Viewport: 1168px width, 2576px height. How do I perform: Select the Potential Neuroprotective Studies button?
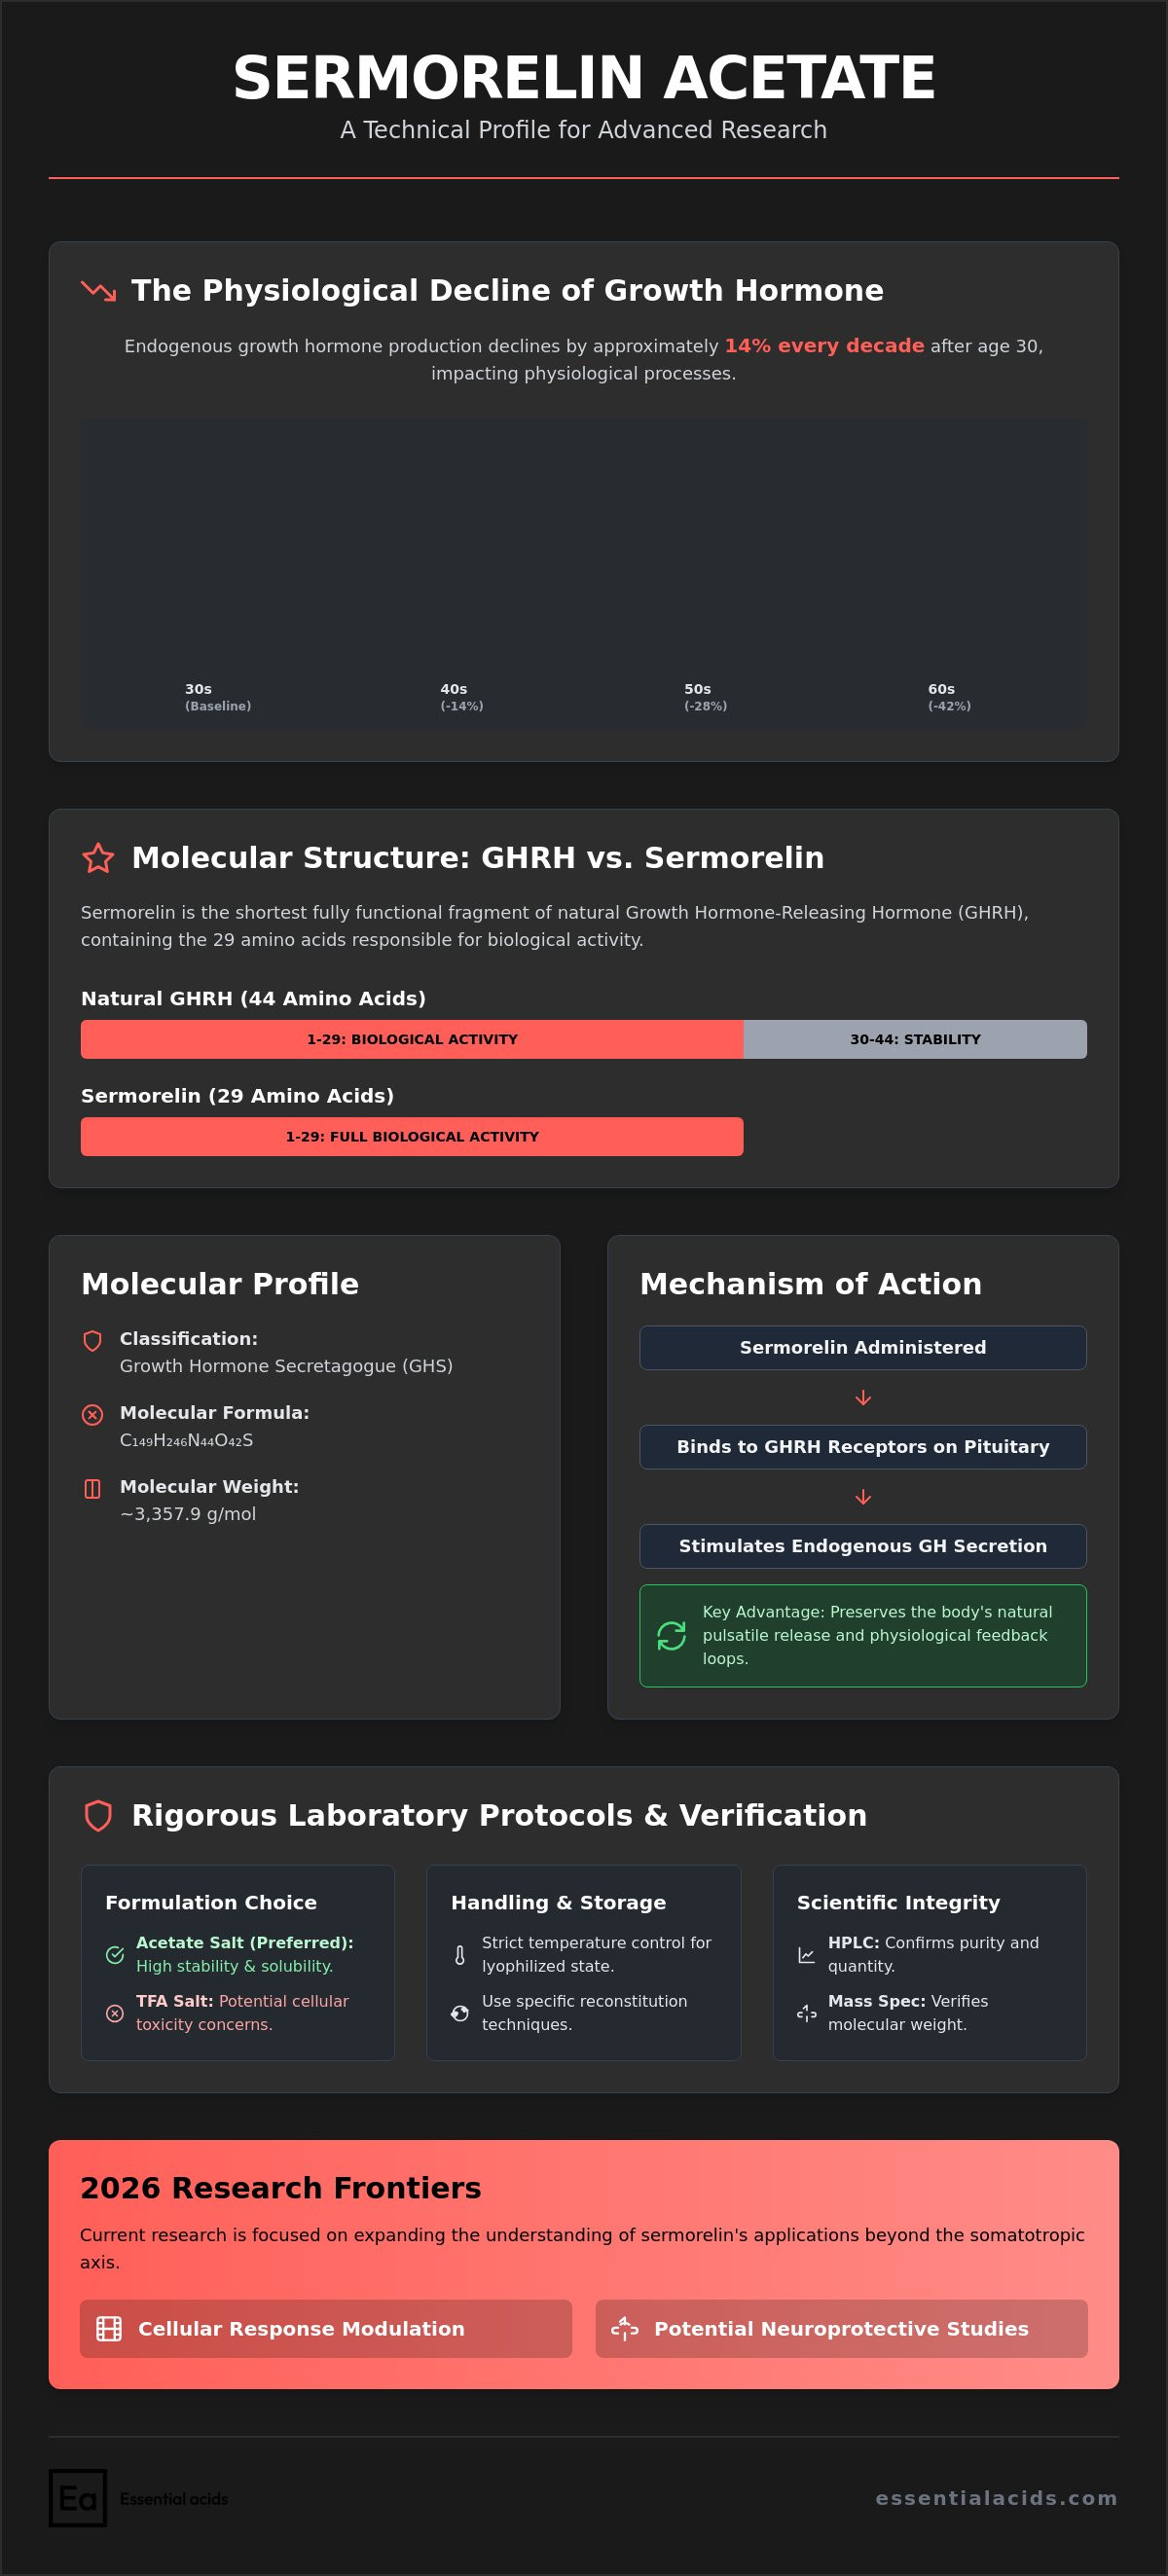pos(841,2329)
